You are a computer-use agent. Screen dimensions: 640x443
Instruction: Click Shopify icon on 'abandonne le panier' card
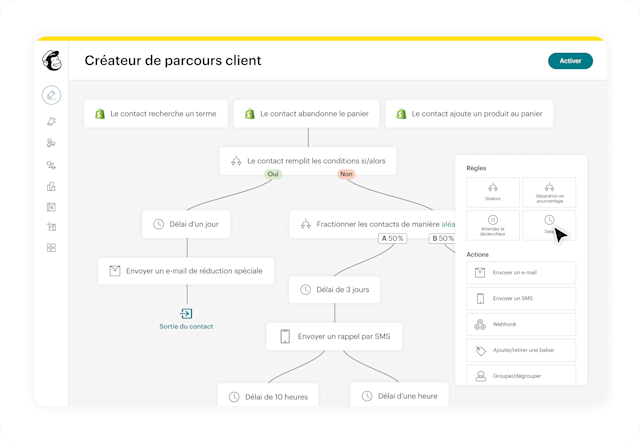[x=250, y=114]
